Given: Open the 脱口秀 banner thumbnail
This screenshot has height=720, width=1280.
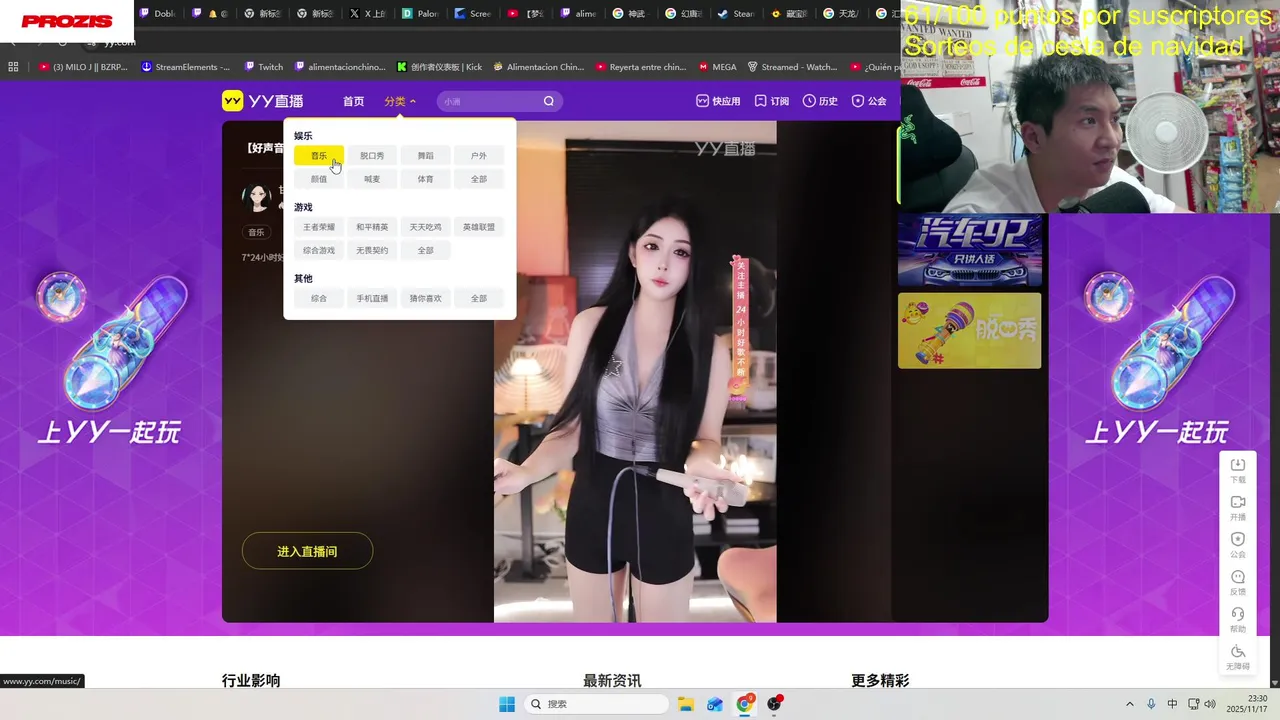Looking at the screenshot, I should (969, 330).
